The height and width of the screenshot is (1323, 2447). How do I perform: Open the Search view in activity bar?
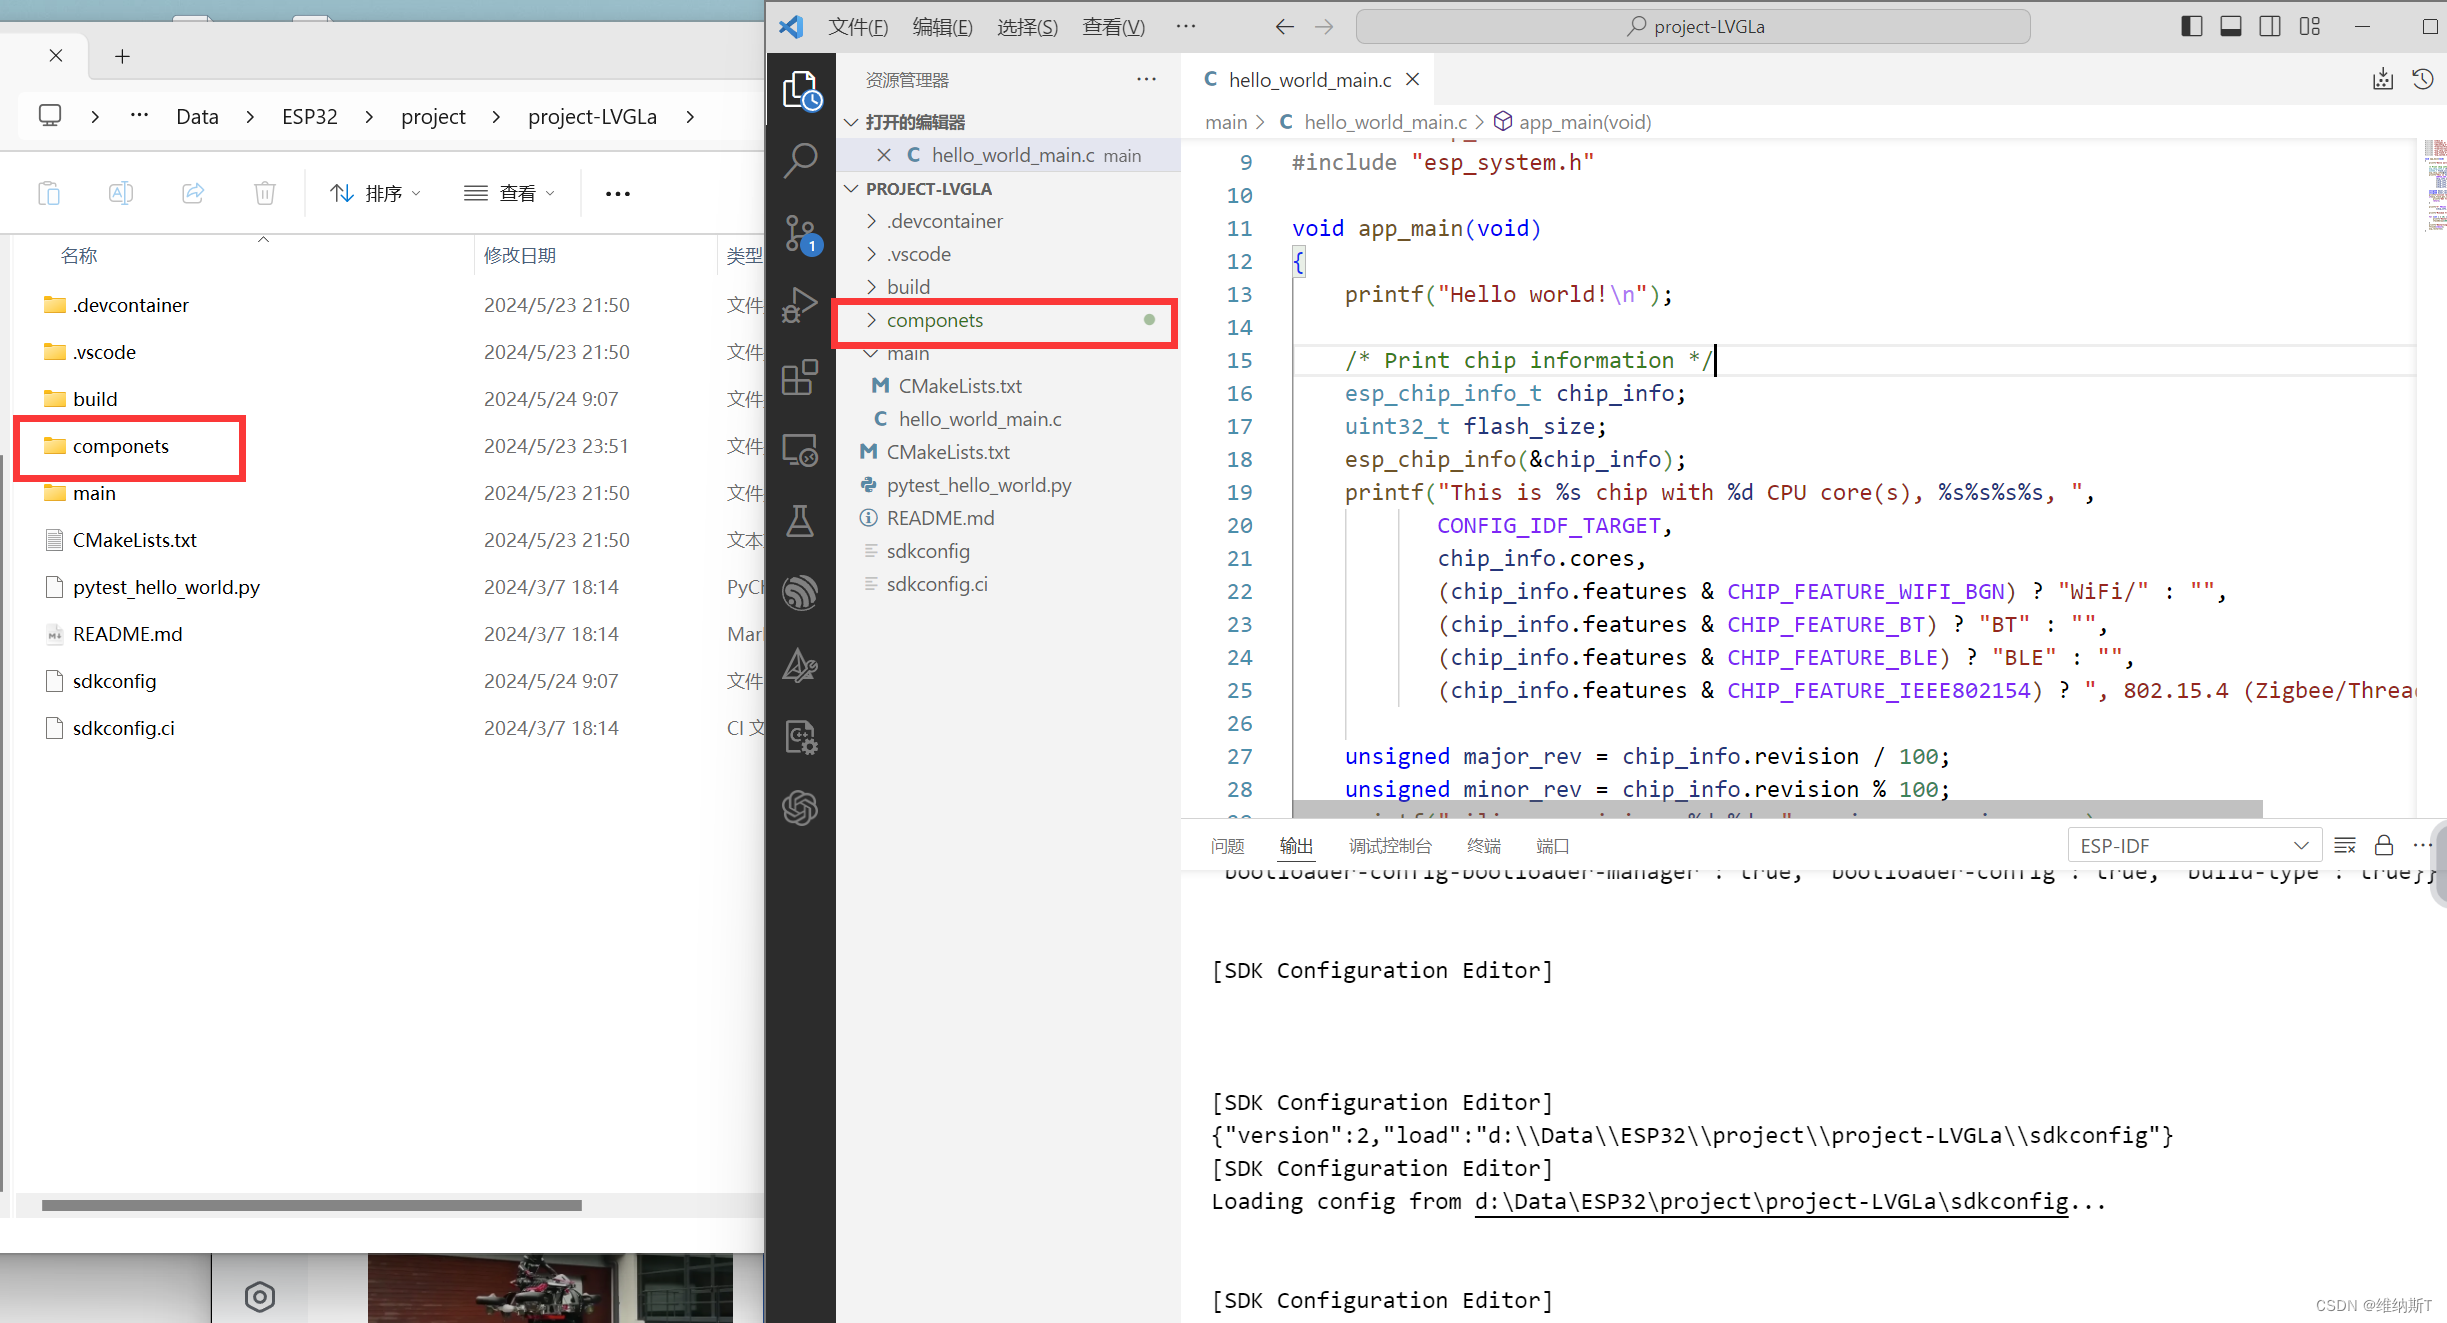(x=800, y=160)
